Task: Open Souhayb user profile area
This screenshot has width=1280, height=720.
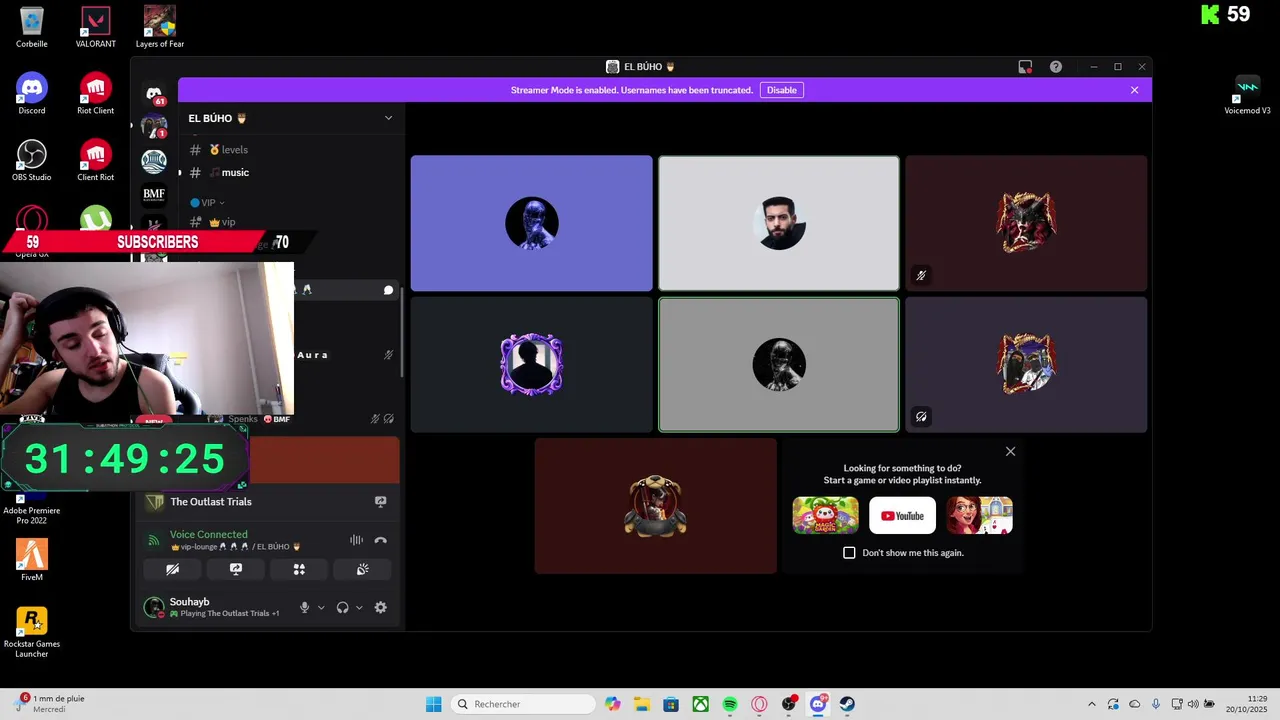Action: pyautogui.click(x=214, y=607)
